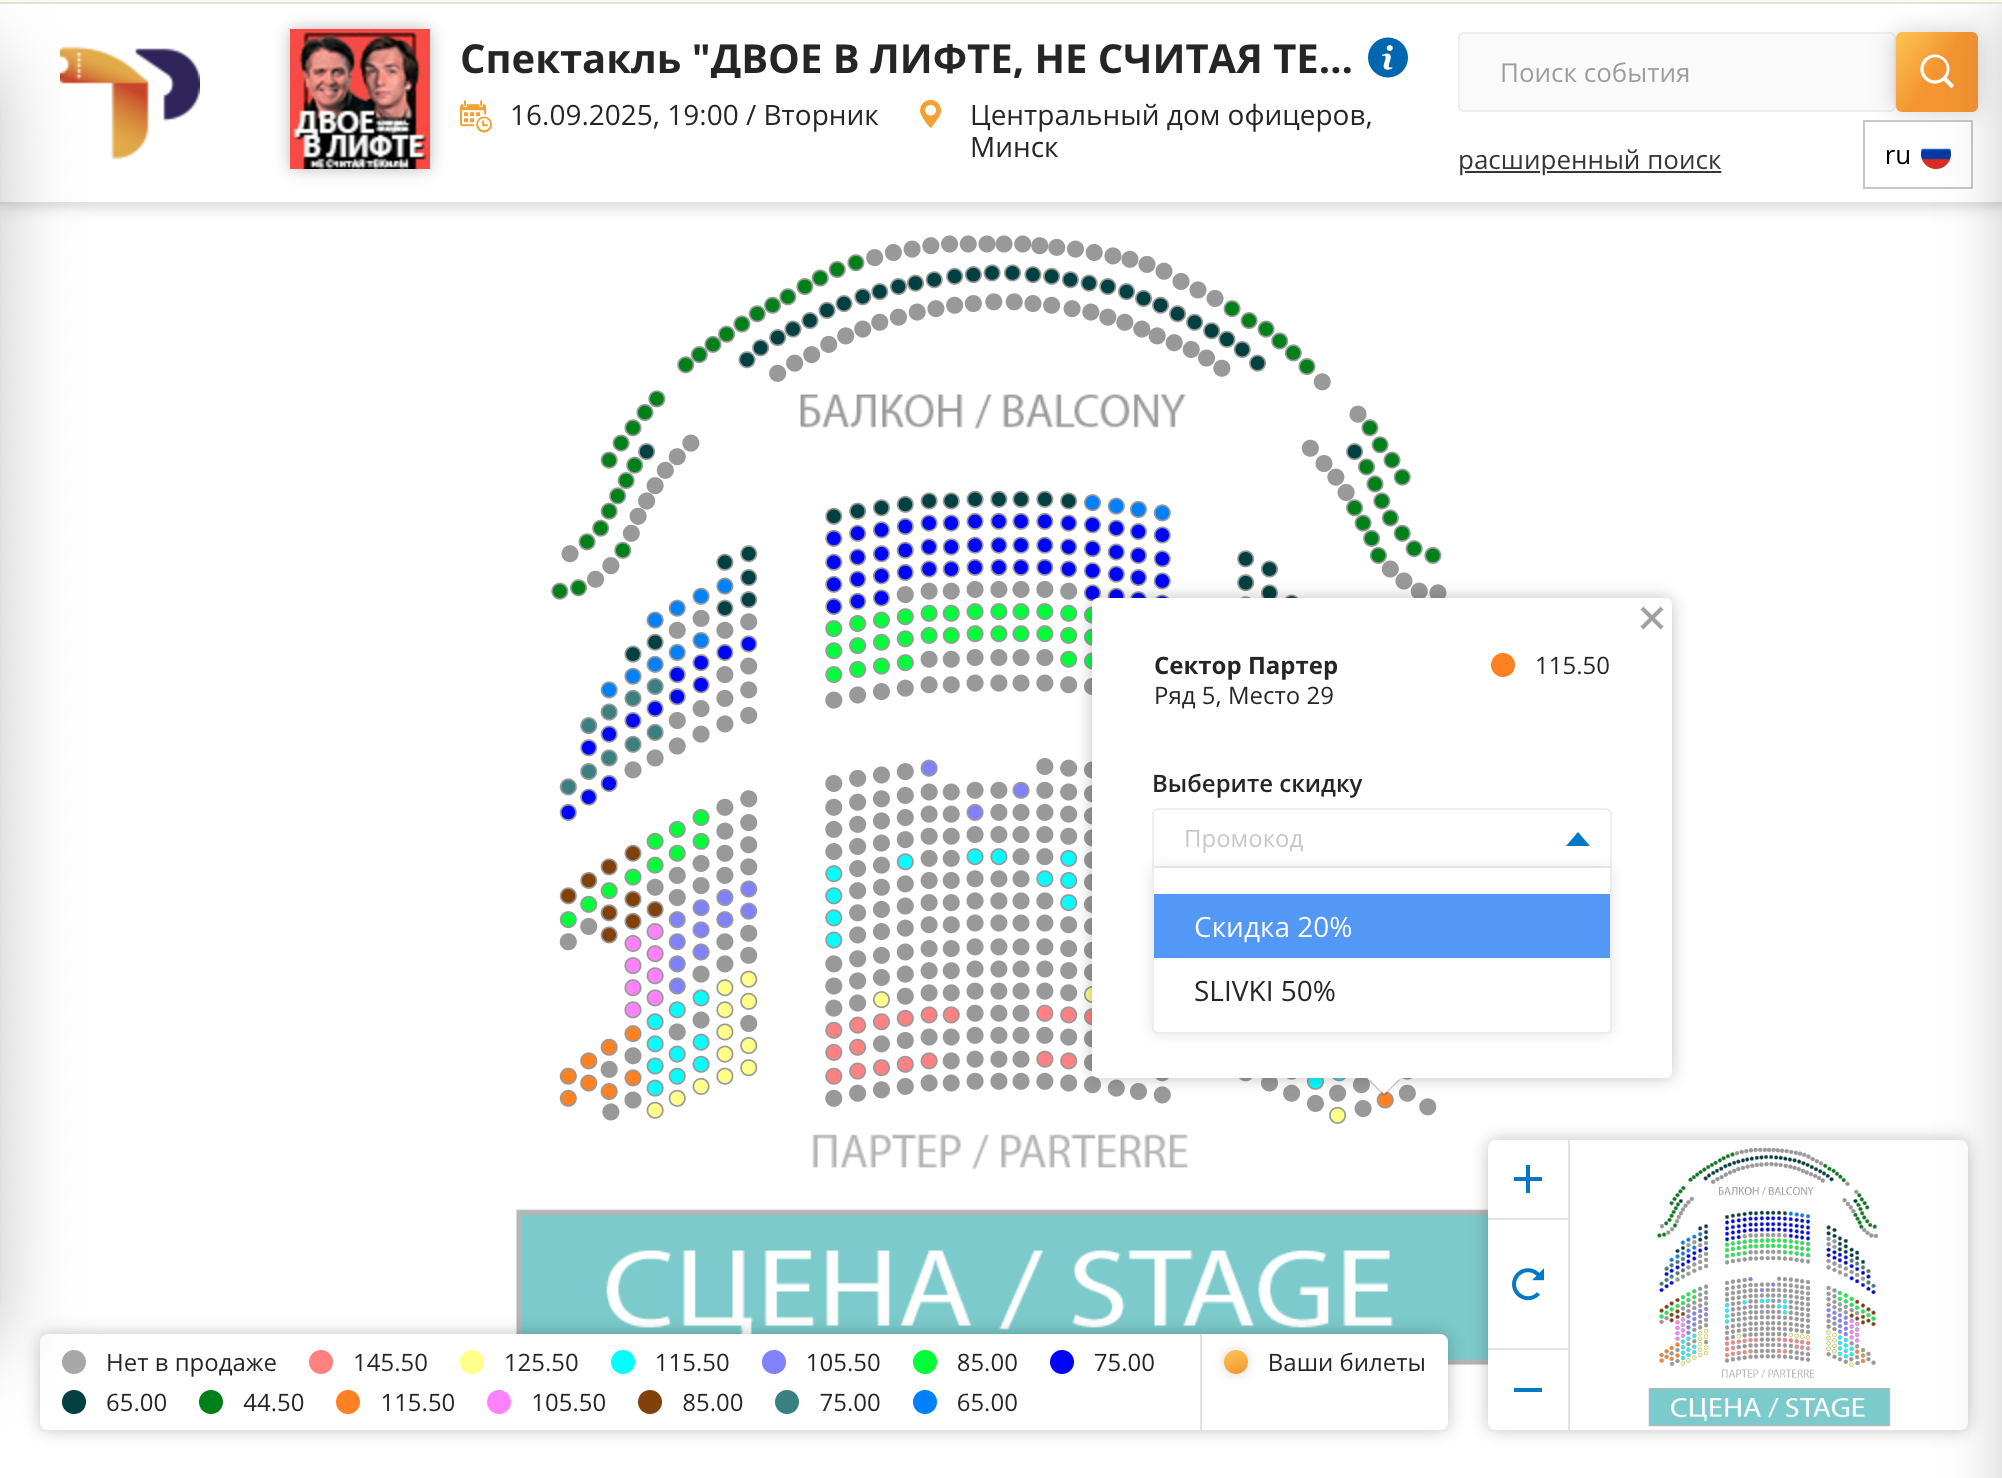Select the Скидка 20% option
The image size is (2002, 1478).
coord(1381,927)
